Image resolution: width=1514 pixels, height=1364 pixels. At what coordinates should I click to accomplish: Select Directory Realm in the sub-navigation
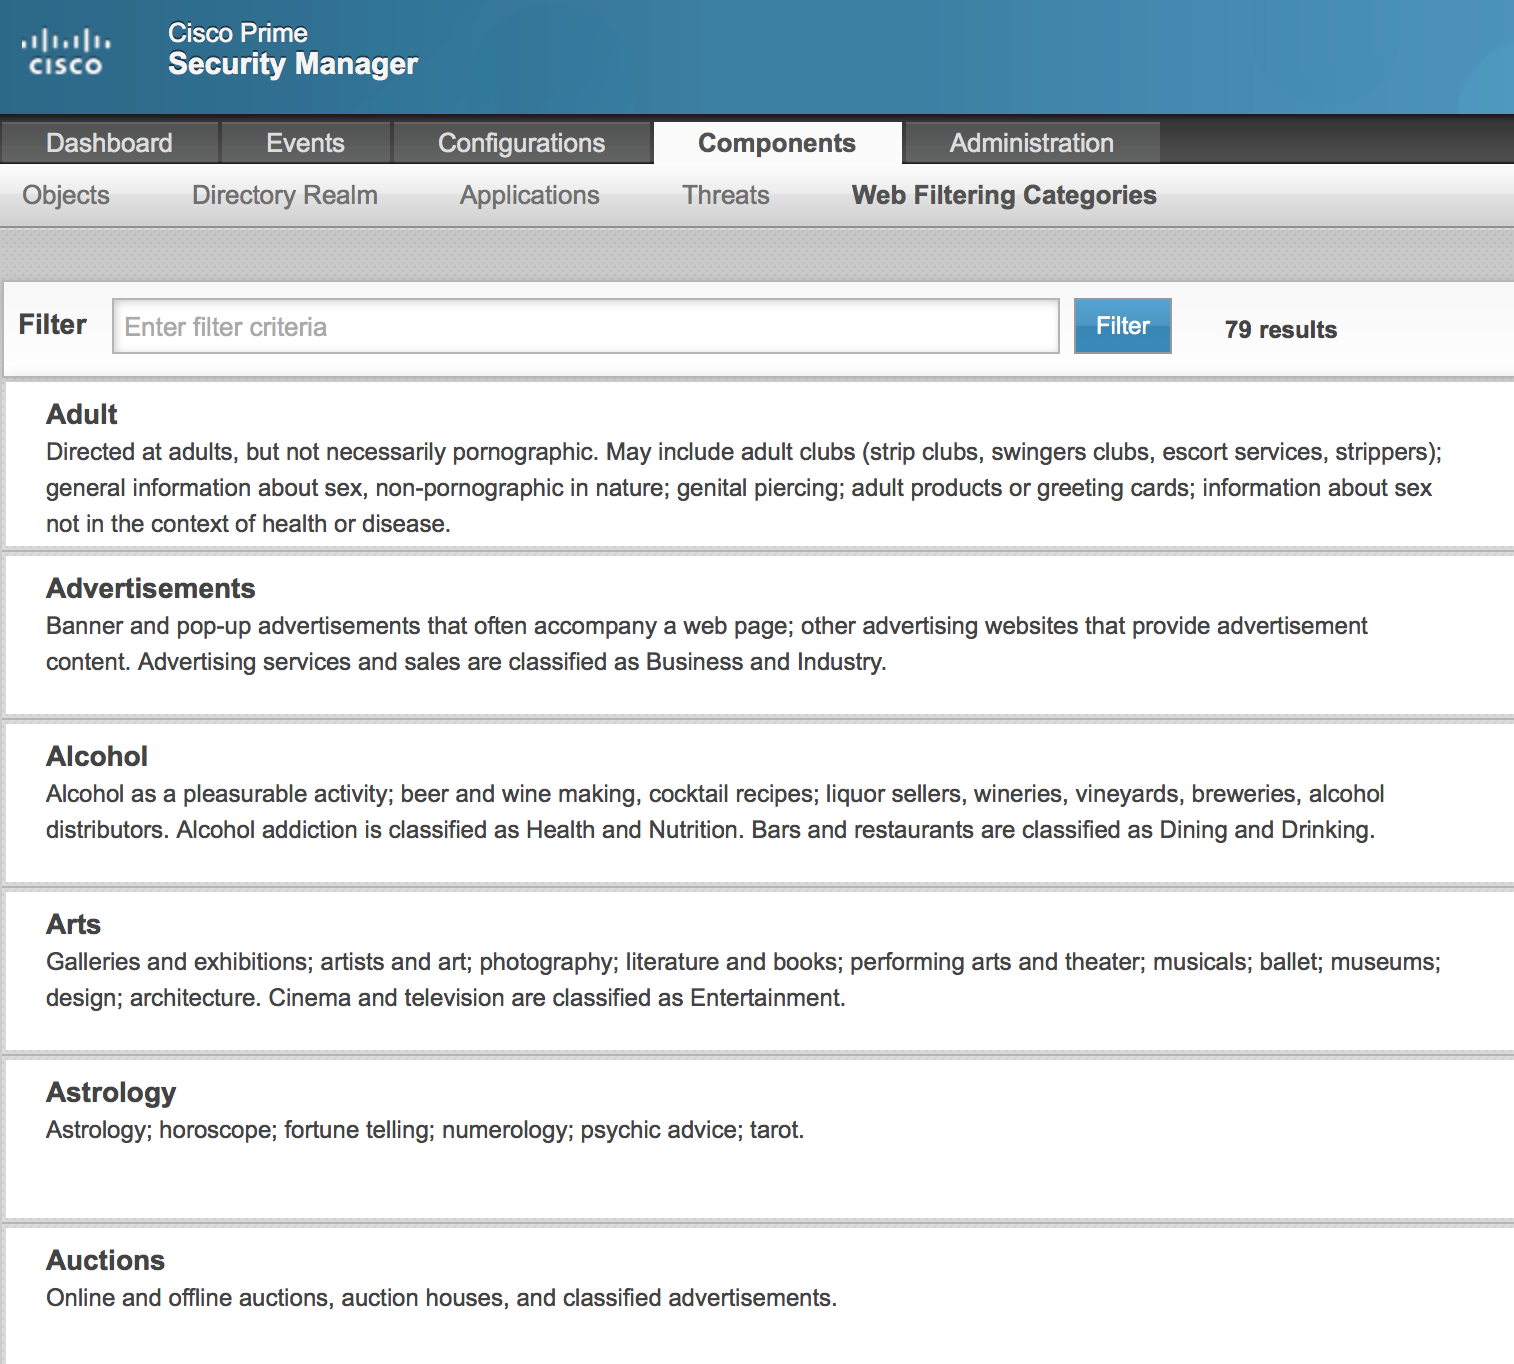pyautogui.click(x=284, y=195)
